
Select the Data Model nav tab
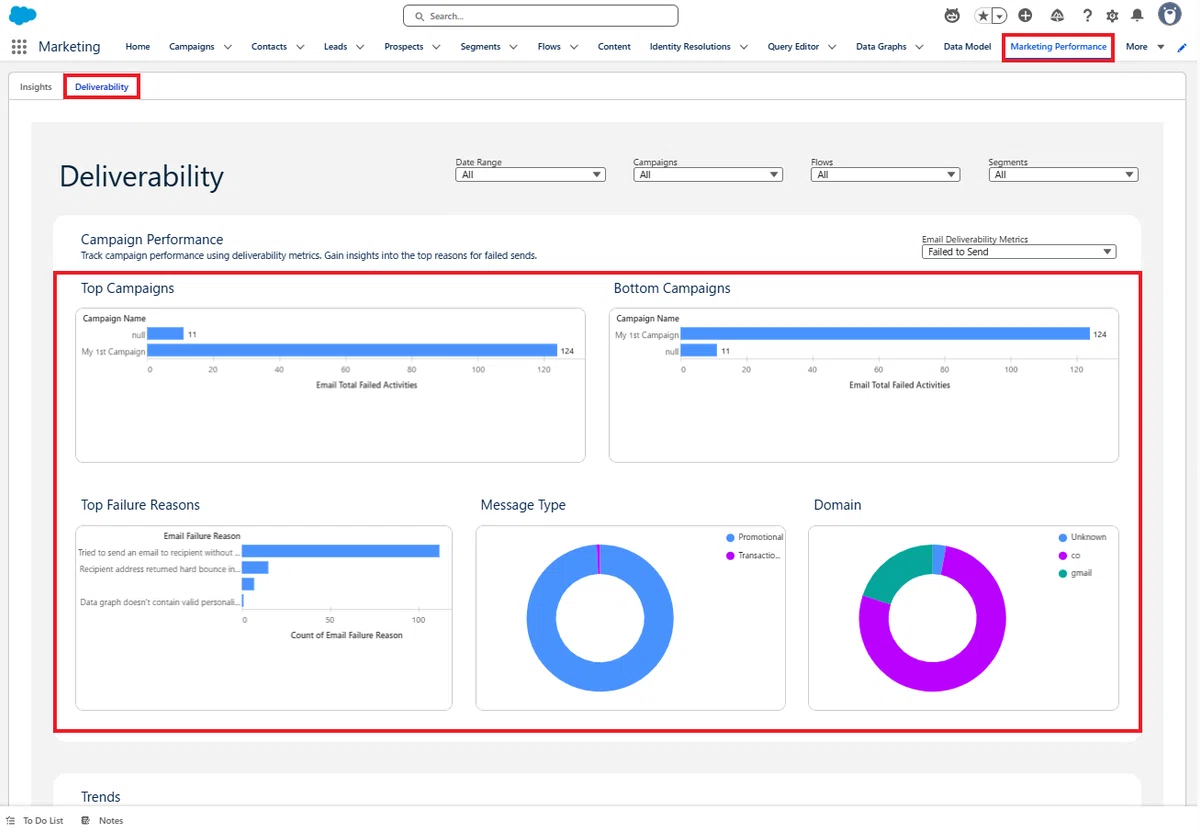(967, 47)
